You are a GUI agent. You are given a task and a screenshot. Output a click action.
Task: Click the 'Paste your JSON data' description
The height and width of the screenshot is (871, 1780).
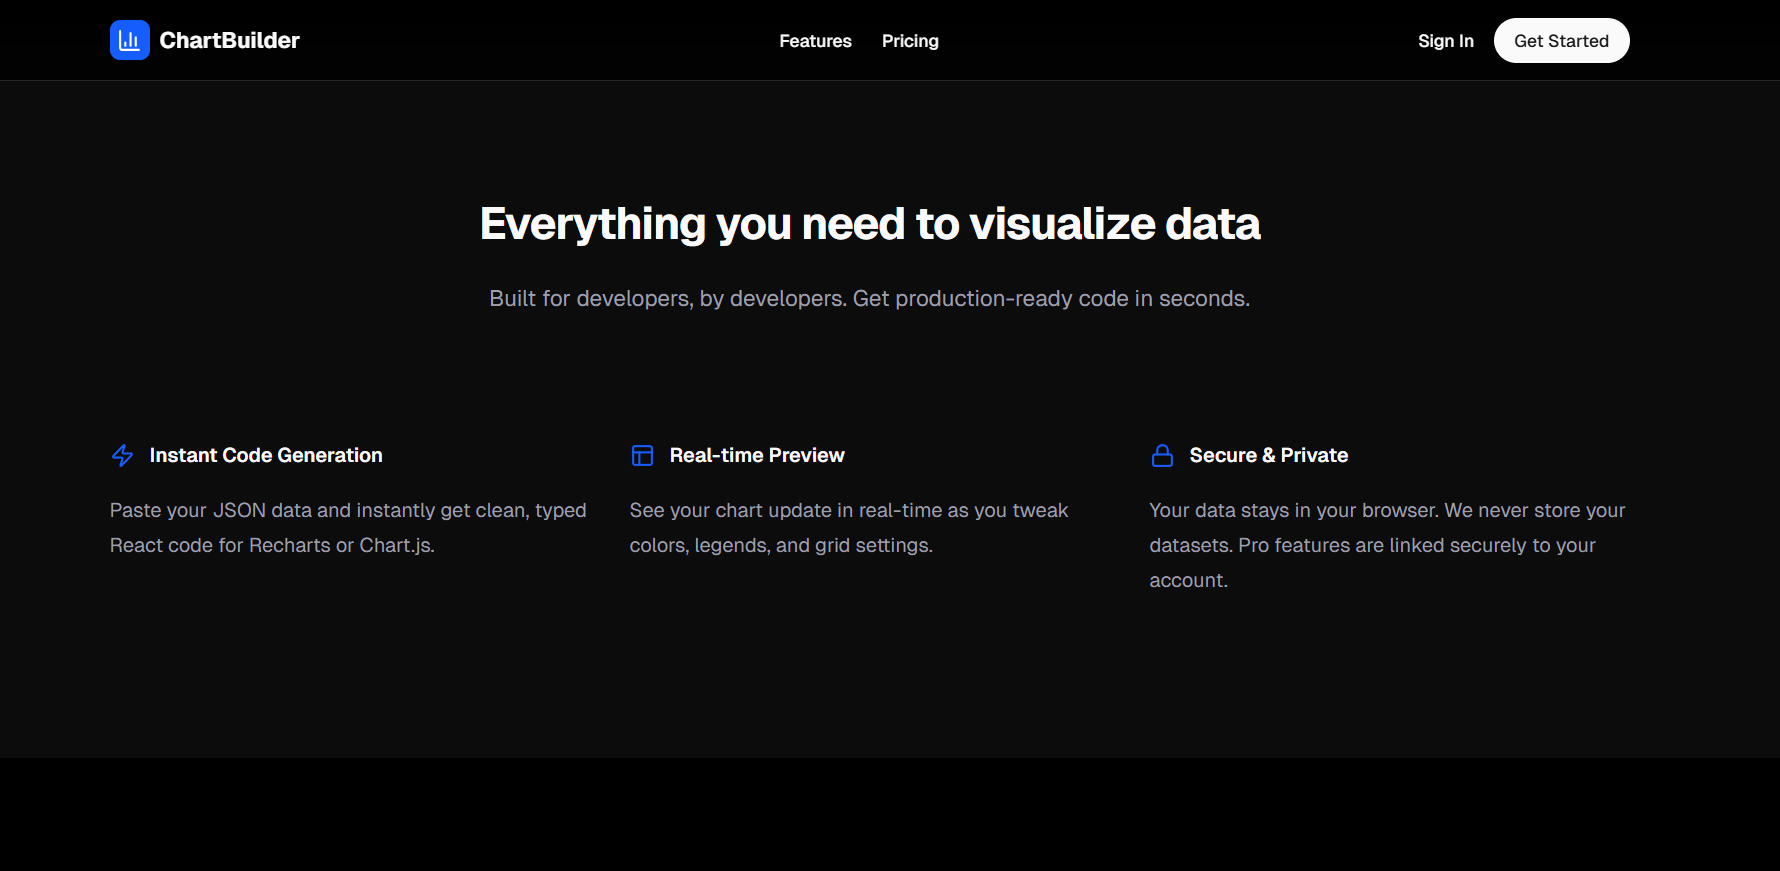pos(348,527)
